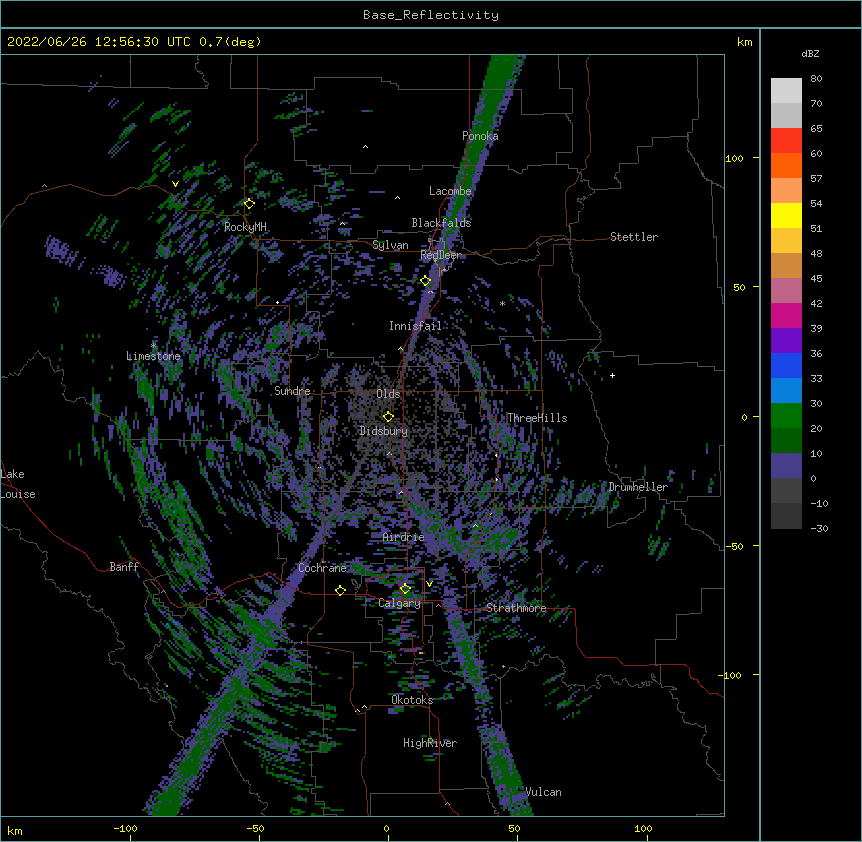Click the Olds city label

click(388, 394)
